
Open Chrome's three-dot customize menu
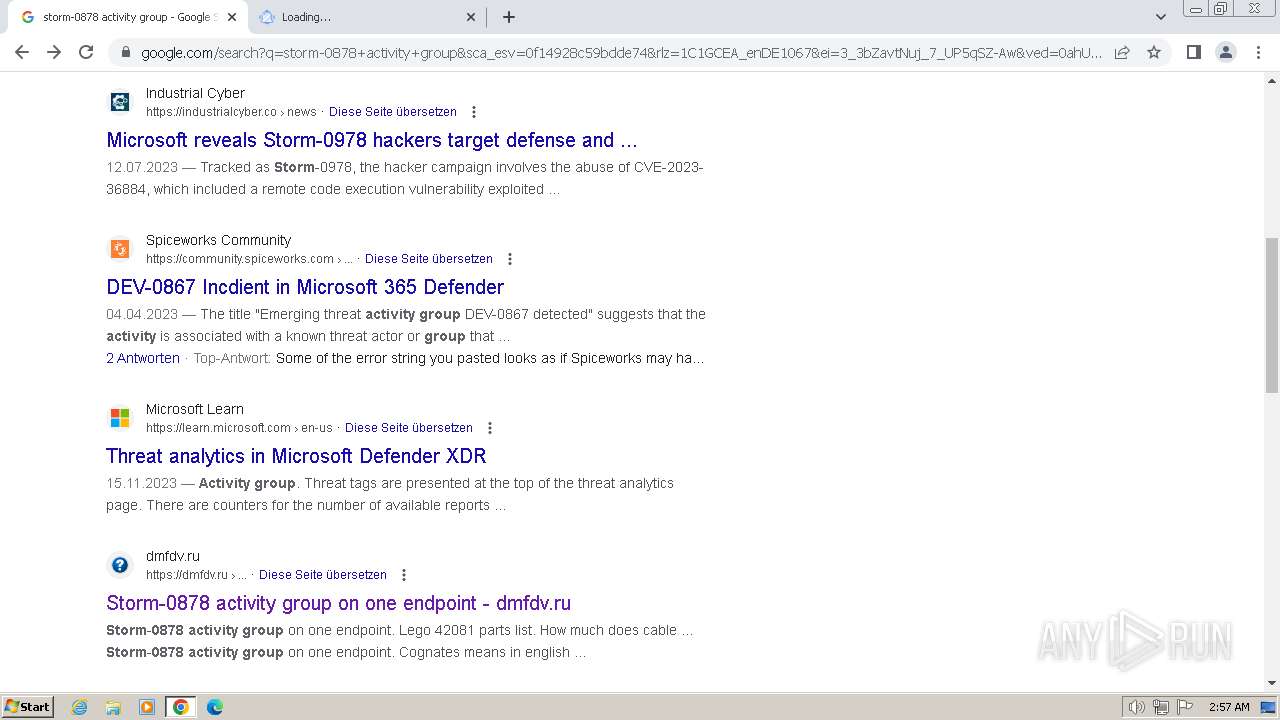coord(1258,52)
